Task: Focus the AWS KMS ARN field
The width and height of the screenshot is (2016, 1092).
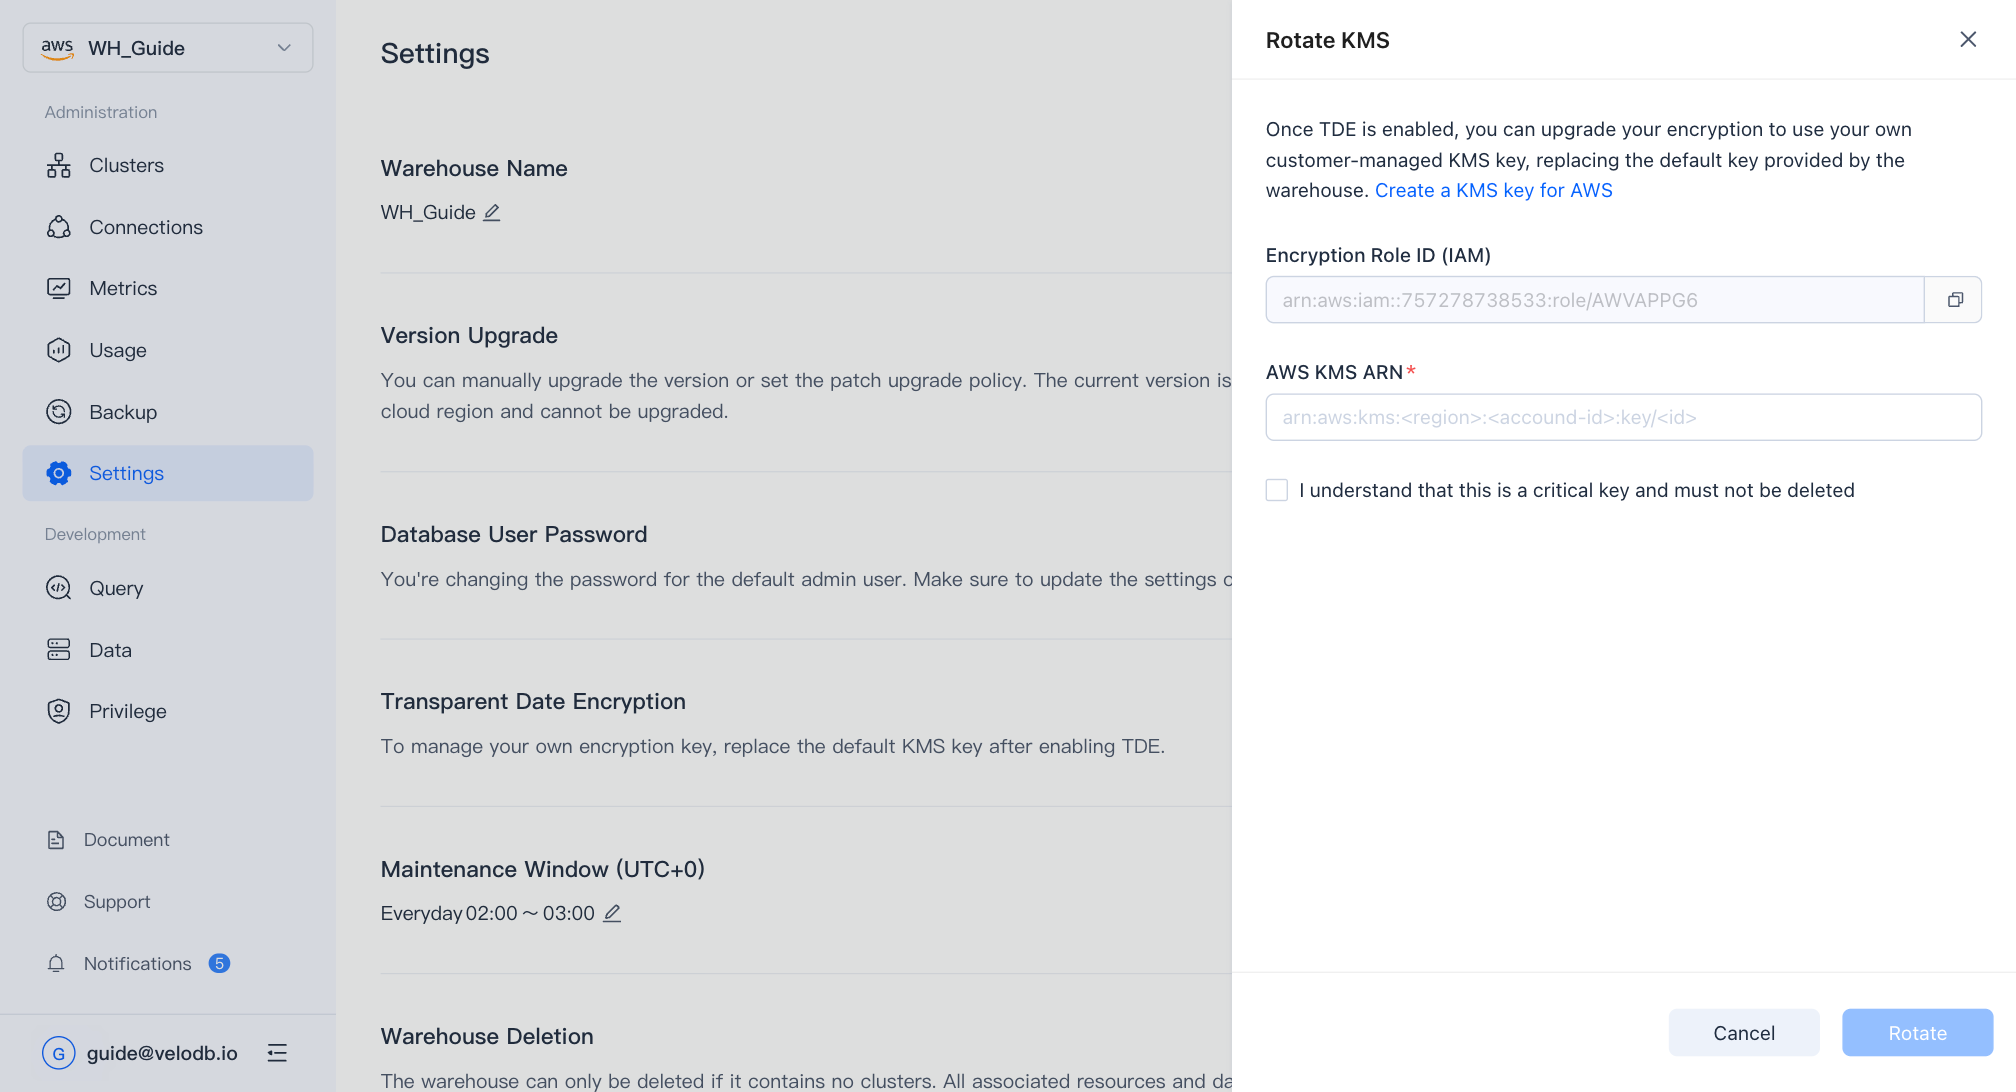Action: (1623, 417)
